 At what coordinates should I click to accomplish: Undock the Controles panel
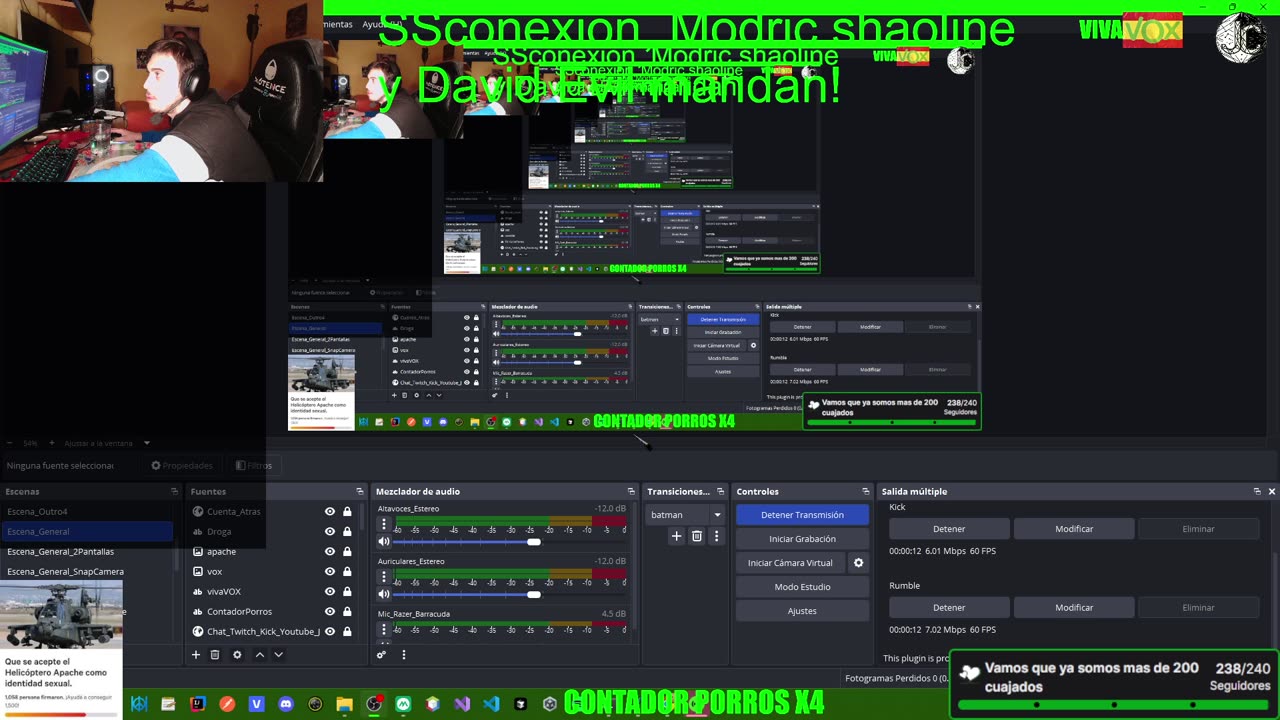[x=866, y=491]
